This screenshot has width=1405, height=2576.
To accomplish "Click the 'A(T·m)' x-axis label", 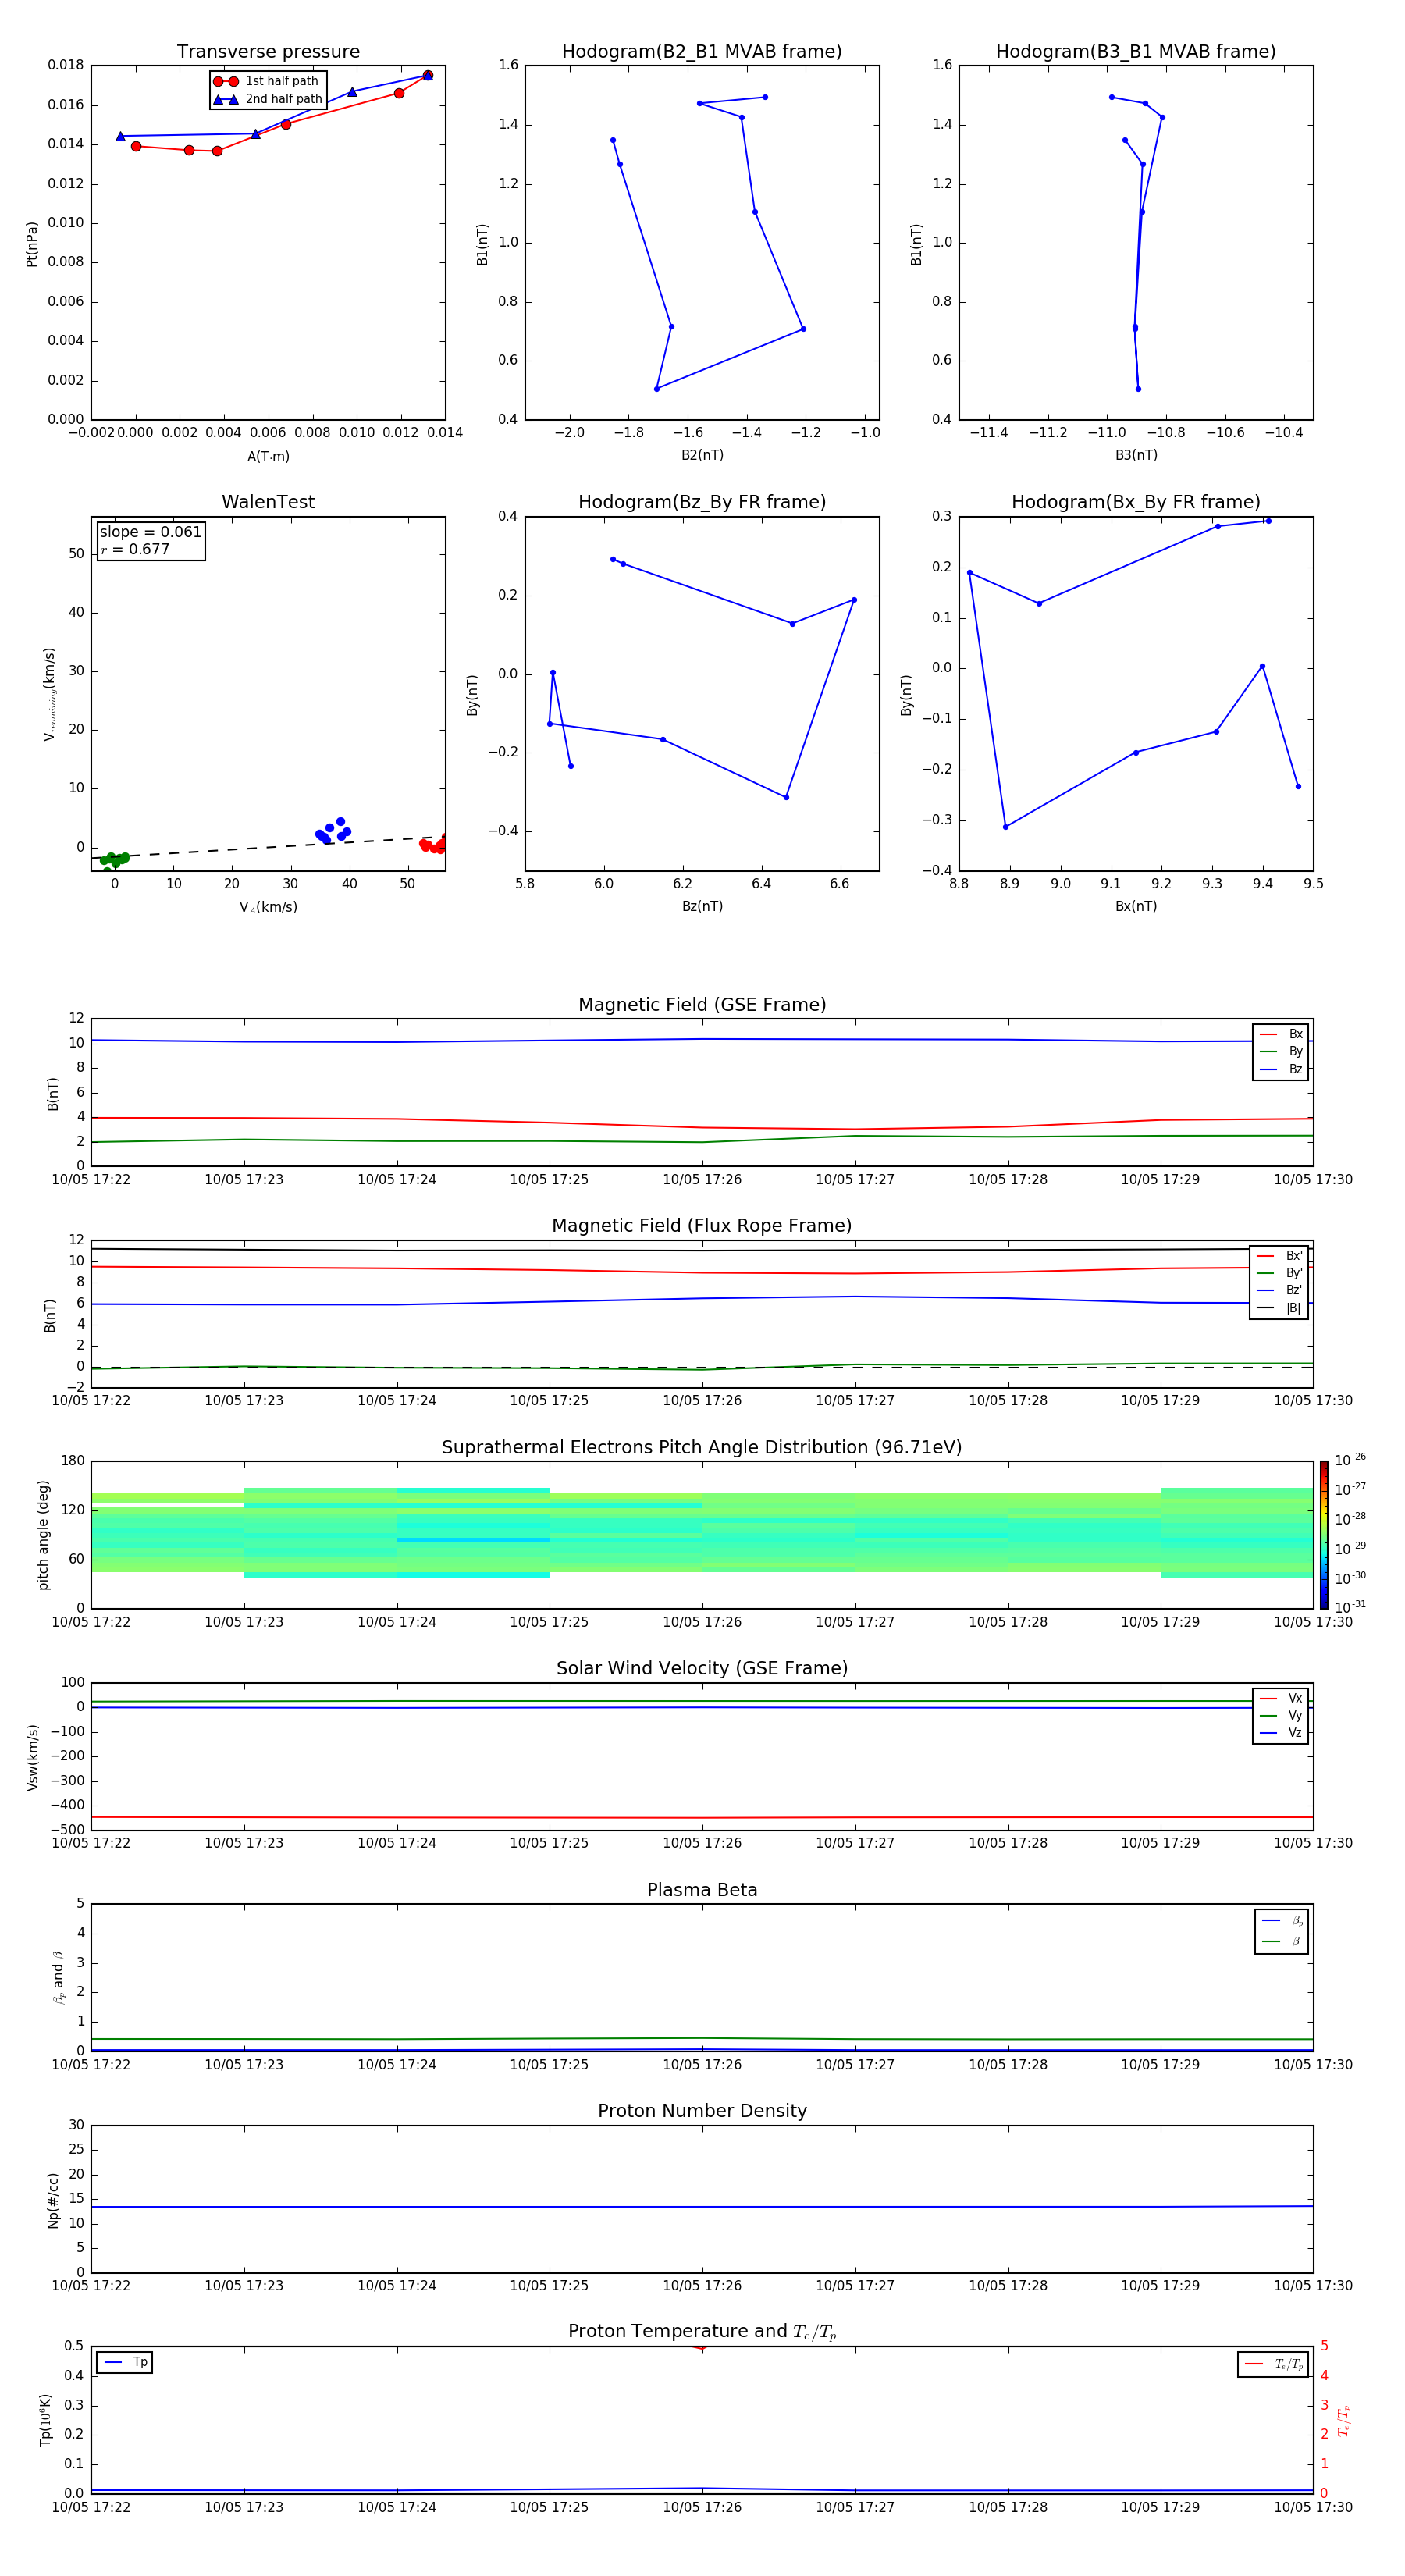I will [268, 457].
